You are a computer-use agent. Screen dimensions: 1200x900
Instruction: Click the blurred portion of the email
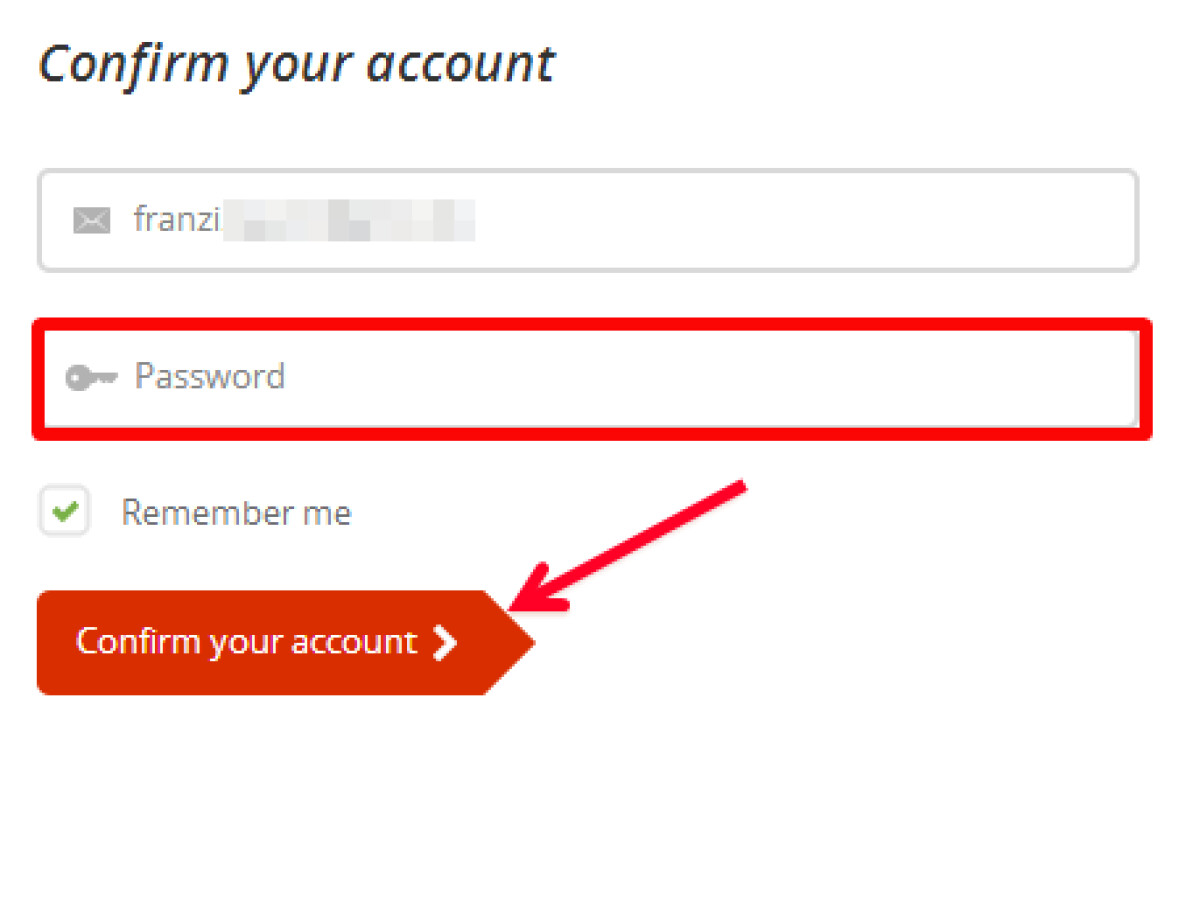(349, 220)
